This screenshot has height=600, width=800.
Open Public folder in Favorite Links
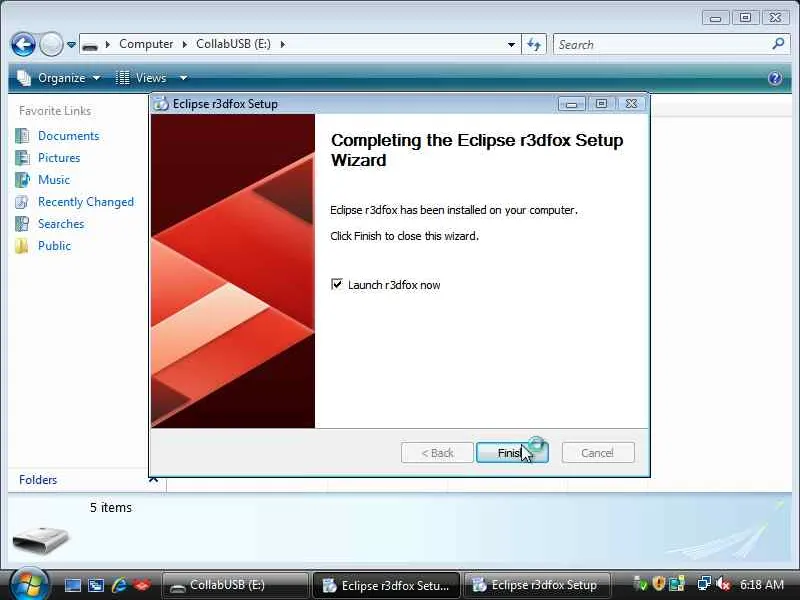pos(54,245)
